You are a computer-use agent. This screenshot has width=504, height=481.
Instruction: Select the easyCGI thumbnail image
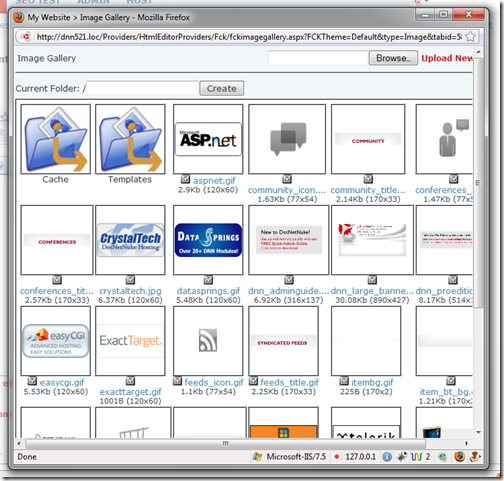point(56,341)
